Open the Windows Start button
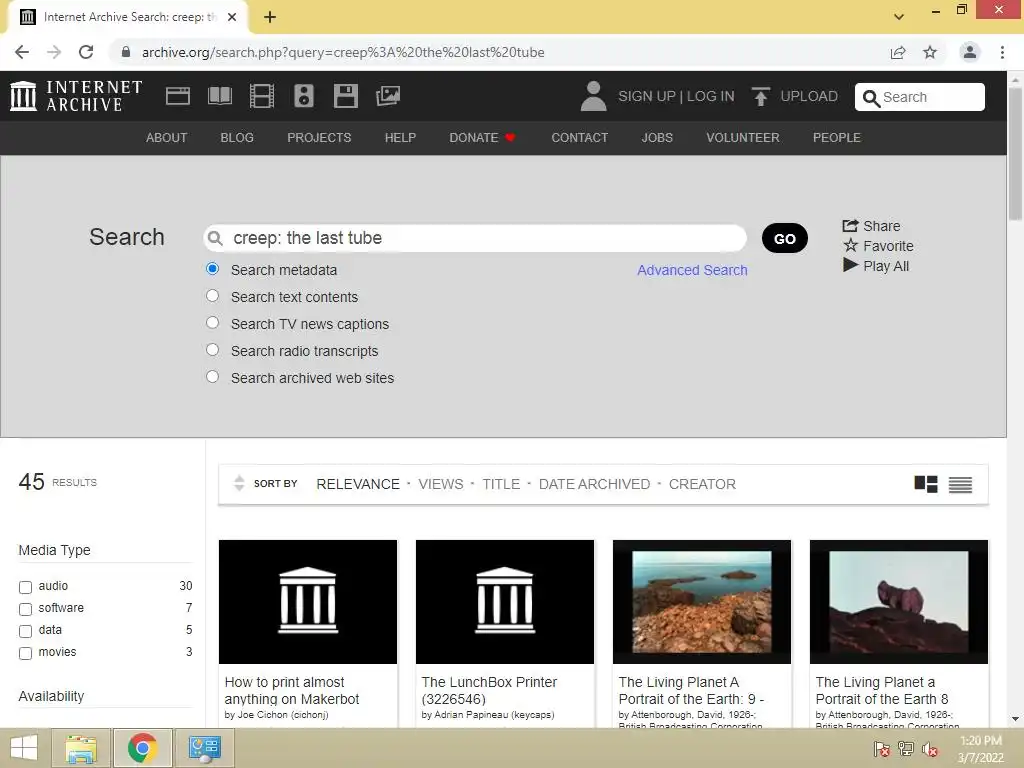Viewport: 1024px width, 768px height. [x=24, y=748]
